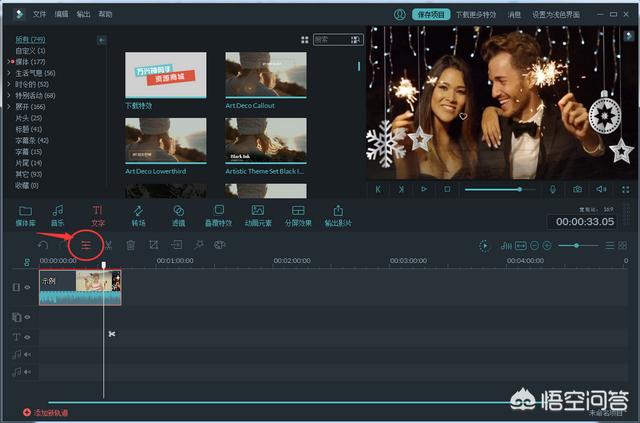Click the circled edit settings icon
This screenshot has width=640, height=423.
point(86,245)
